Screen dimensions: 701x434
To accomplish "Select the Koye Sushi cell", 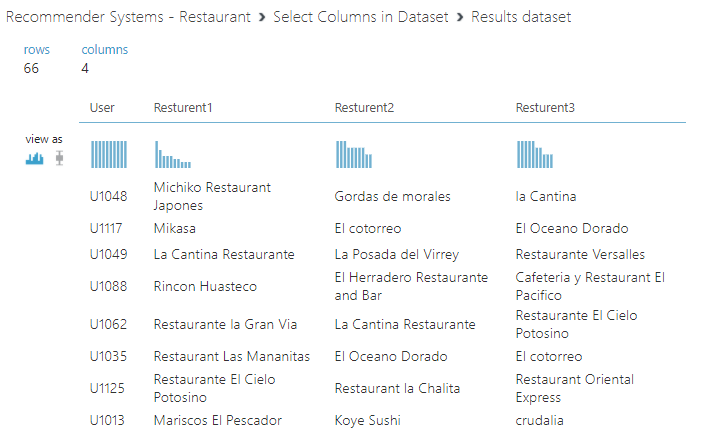I will [x=367, y=420].
